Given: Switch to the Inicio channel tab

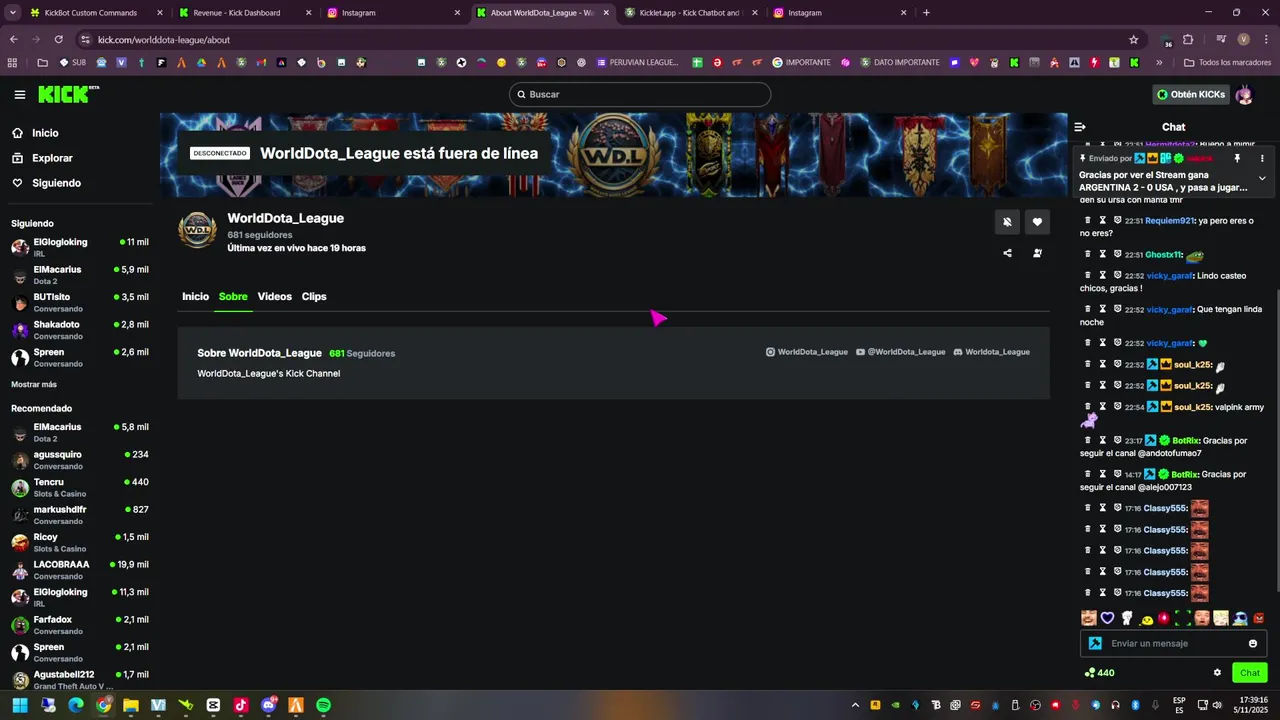Looking at the screenshot, I should coord(195,297).
